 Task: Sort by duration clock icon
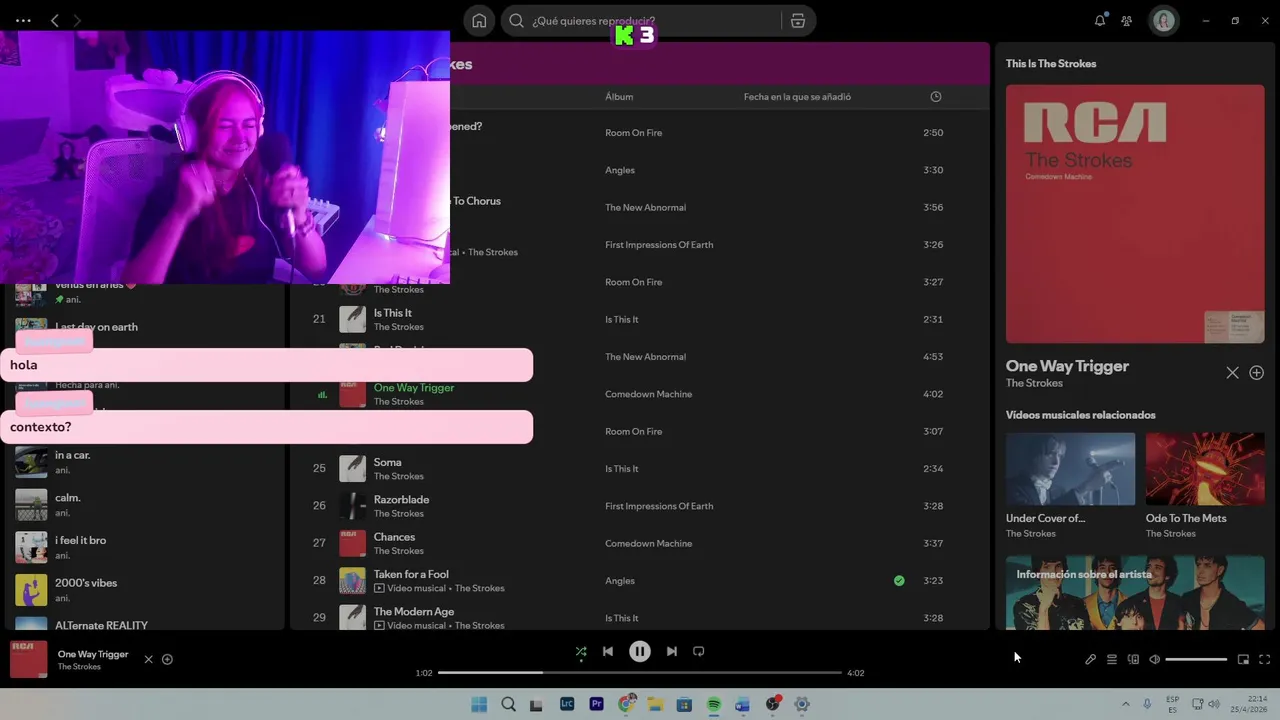[936, 97]
